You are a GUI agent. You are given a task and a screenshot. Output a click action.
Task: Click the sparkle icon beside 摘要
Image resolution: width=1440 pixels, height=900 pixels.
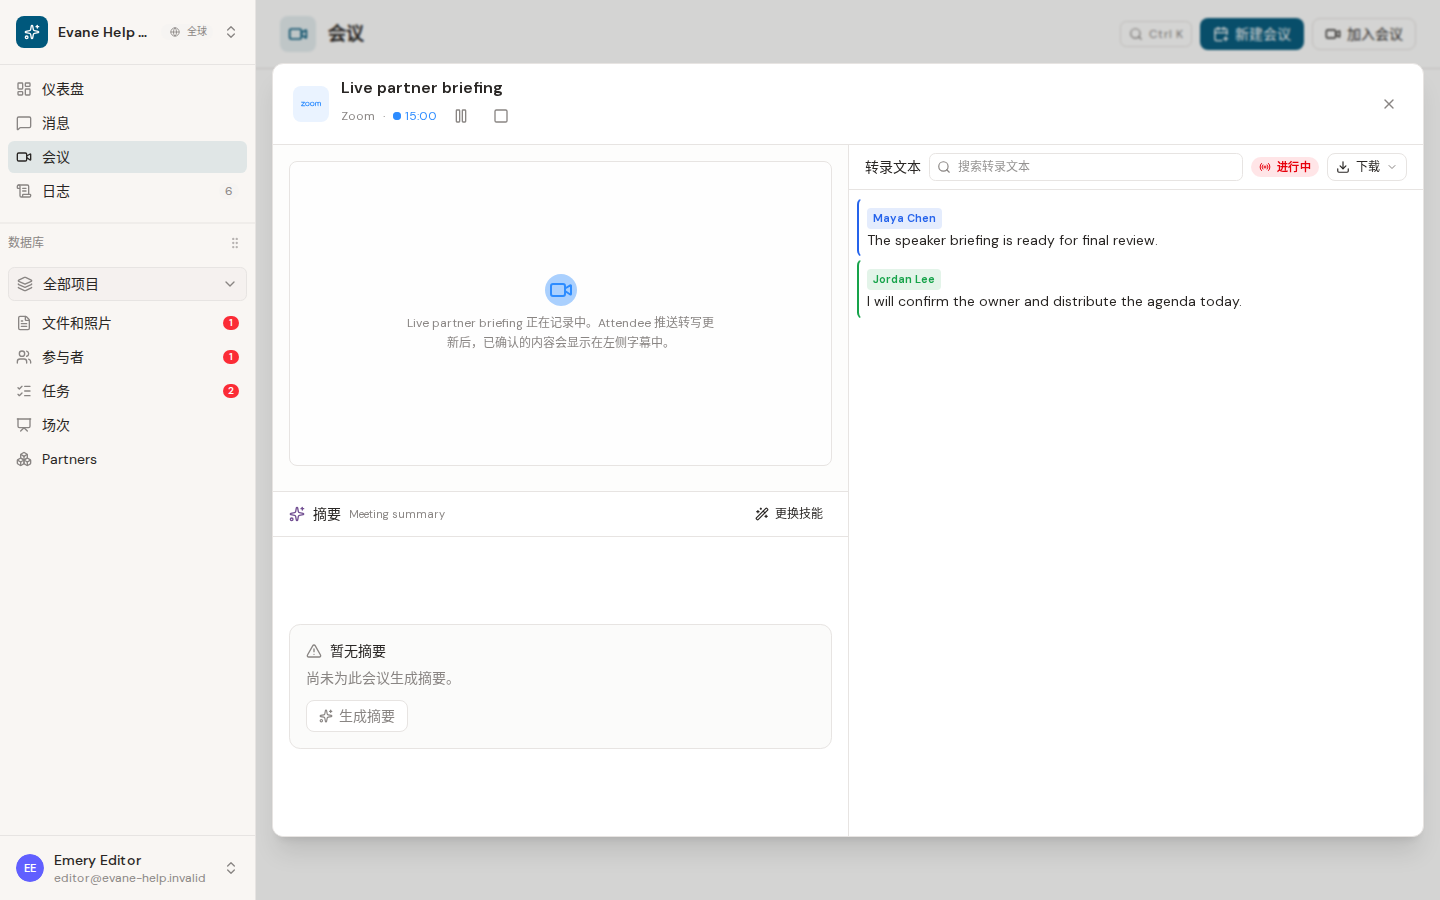tap(297, 514)
